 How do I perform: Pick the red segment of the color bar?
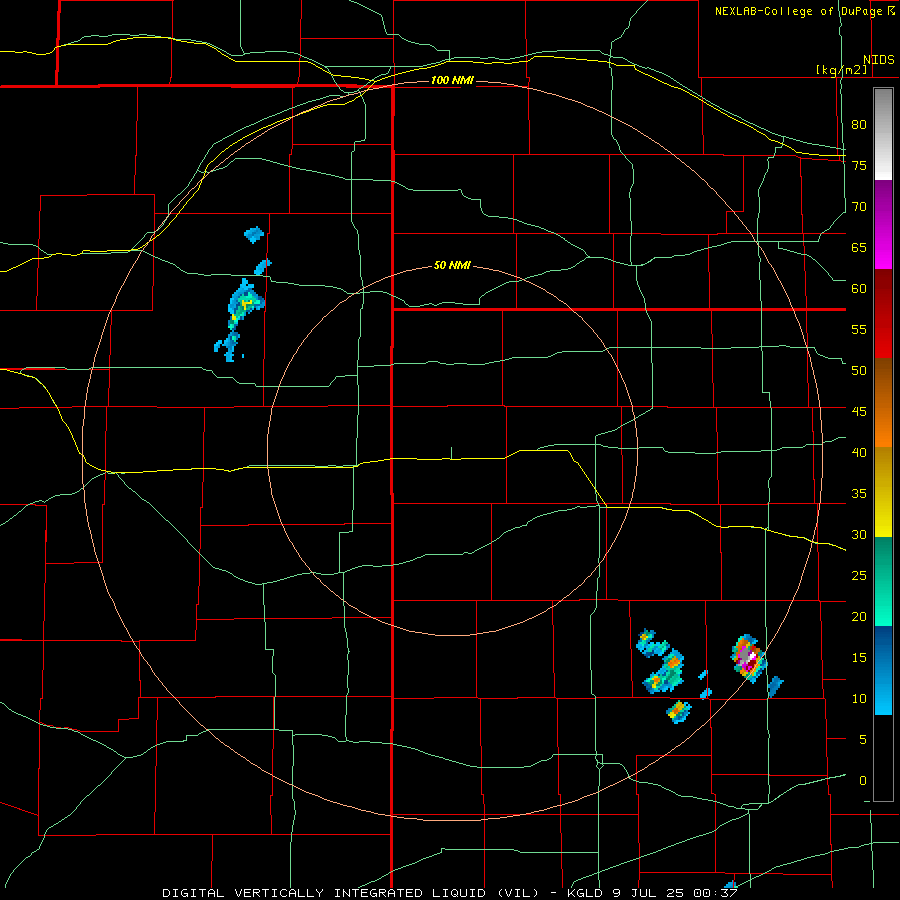point(883,313)
